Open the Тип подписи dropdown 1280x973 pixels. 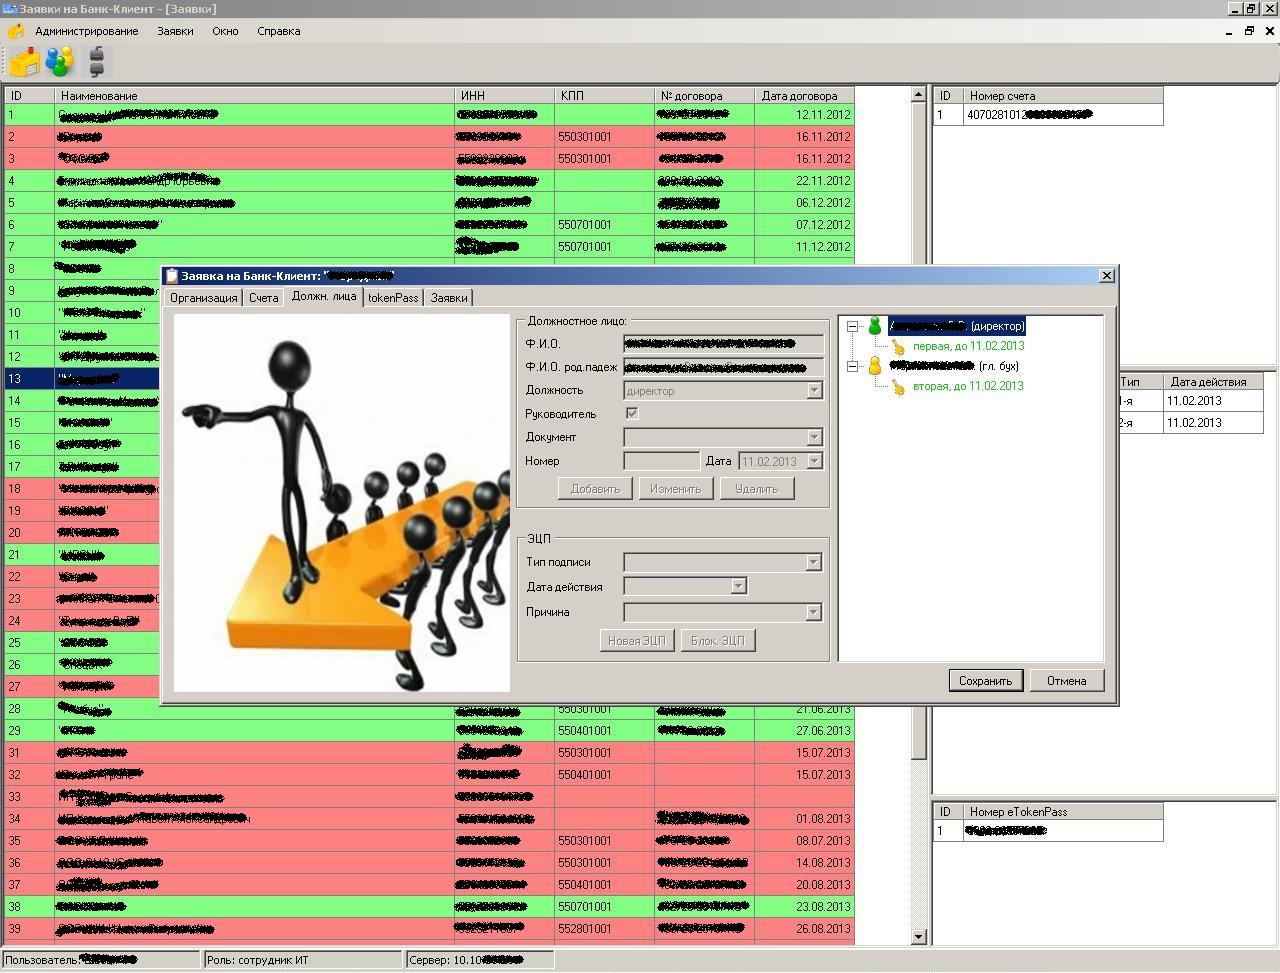pos(814,562)
